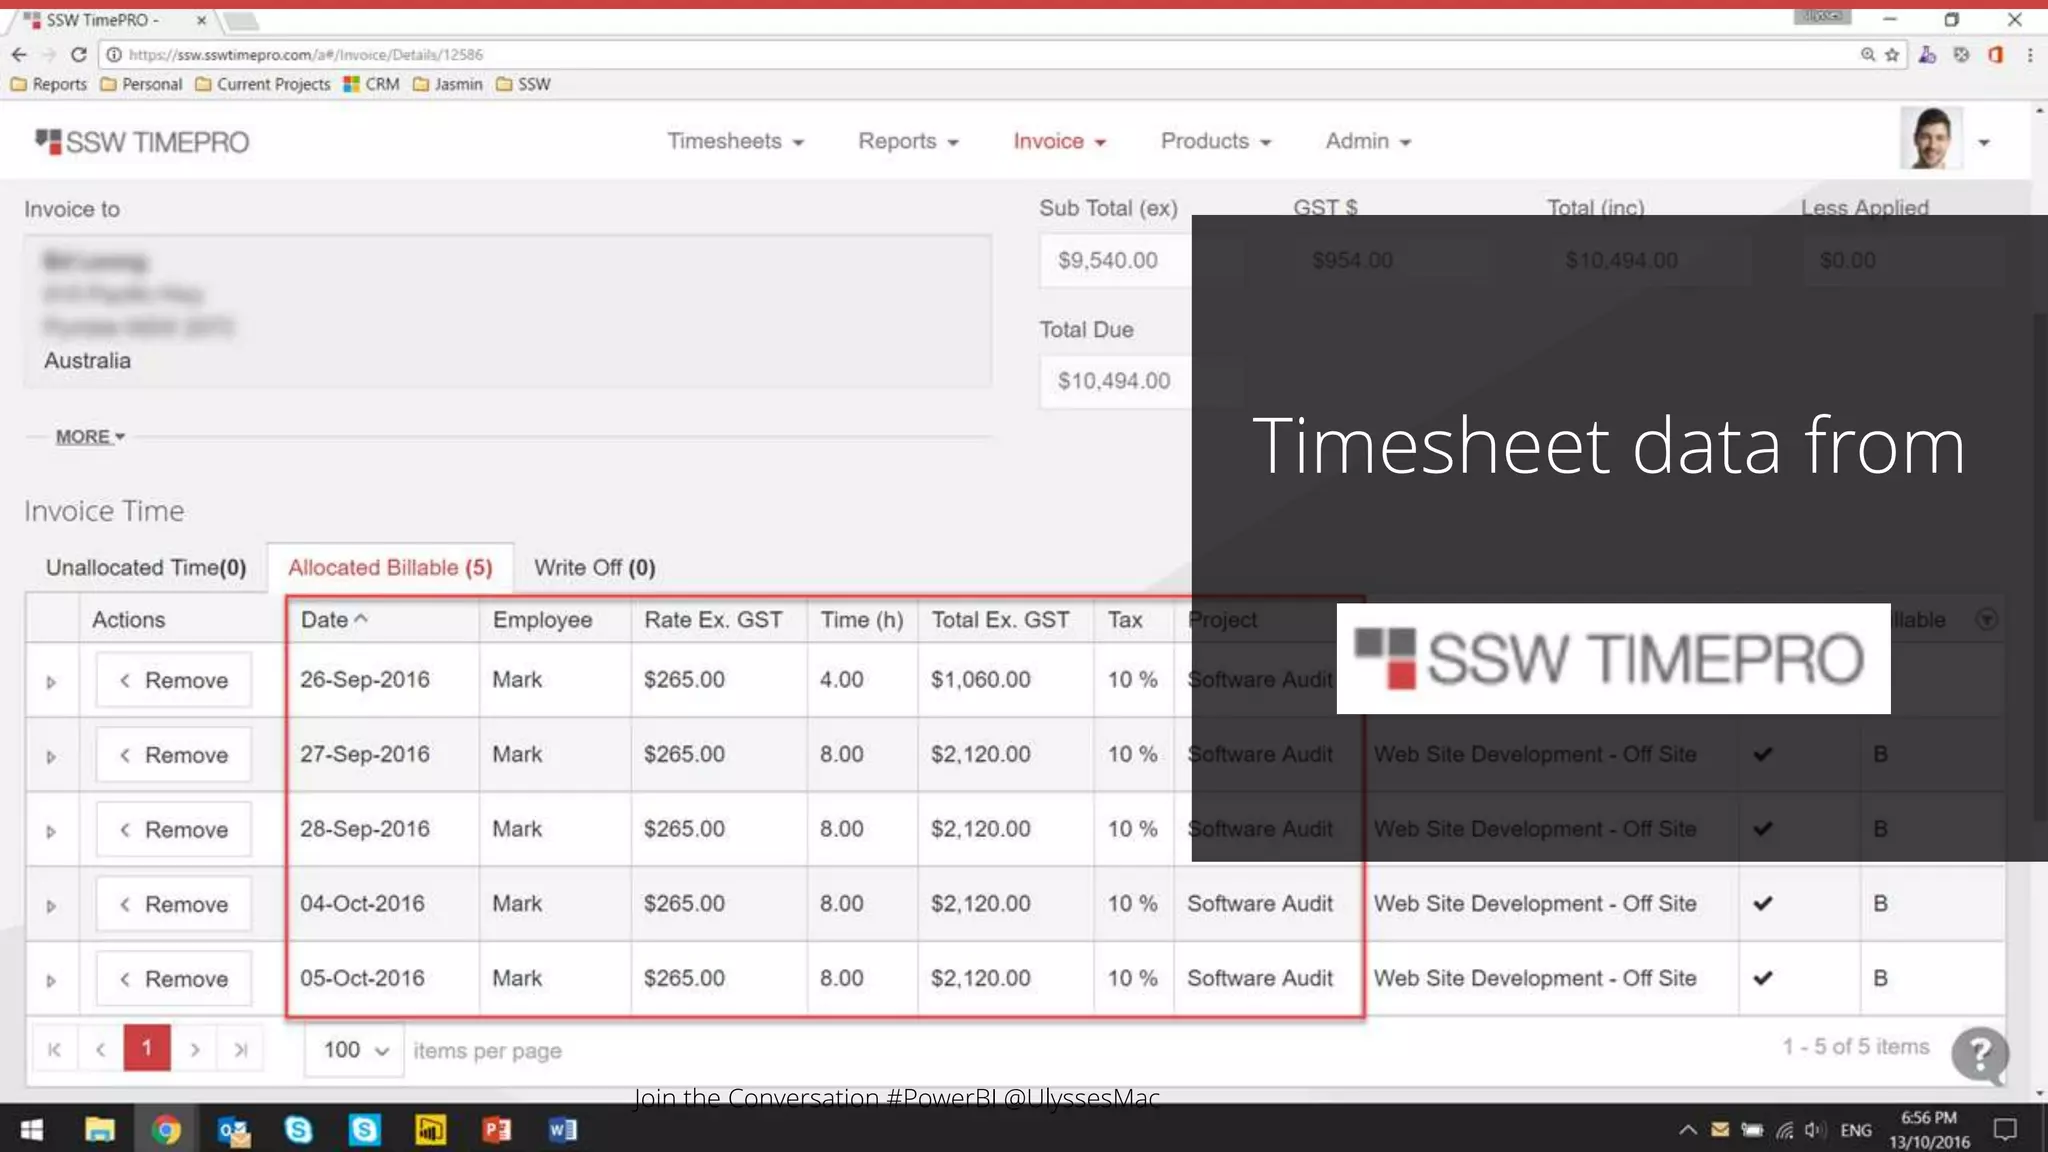Click the browser forward arrow
2048x1152 pixels.
(x=48, y=55)
